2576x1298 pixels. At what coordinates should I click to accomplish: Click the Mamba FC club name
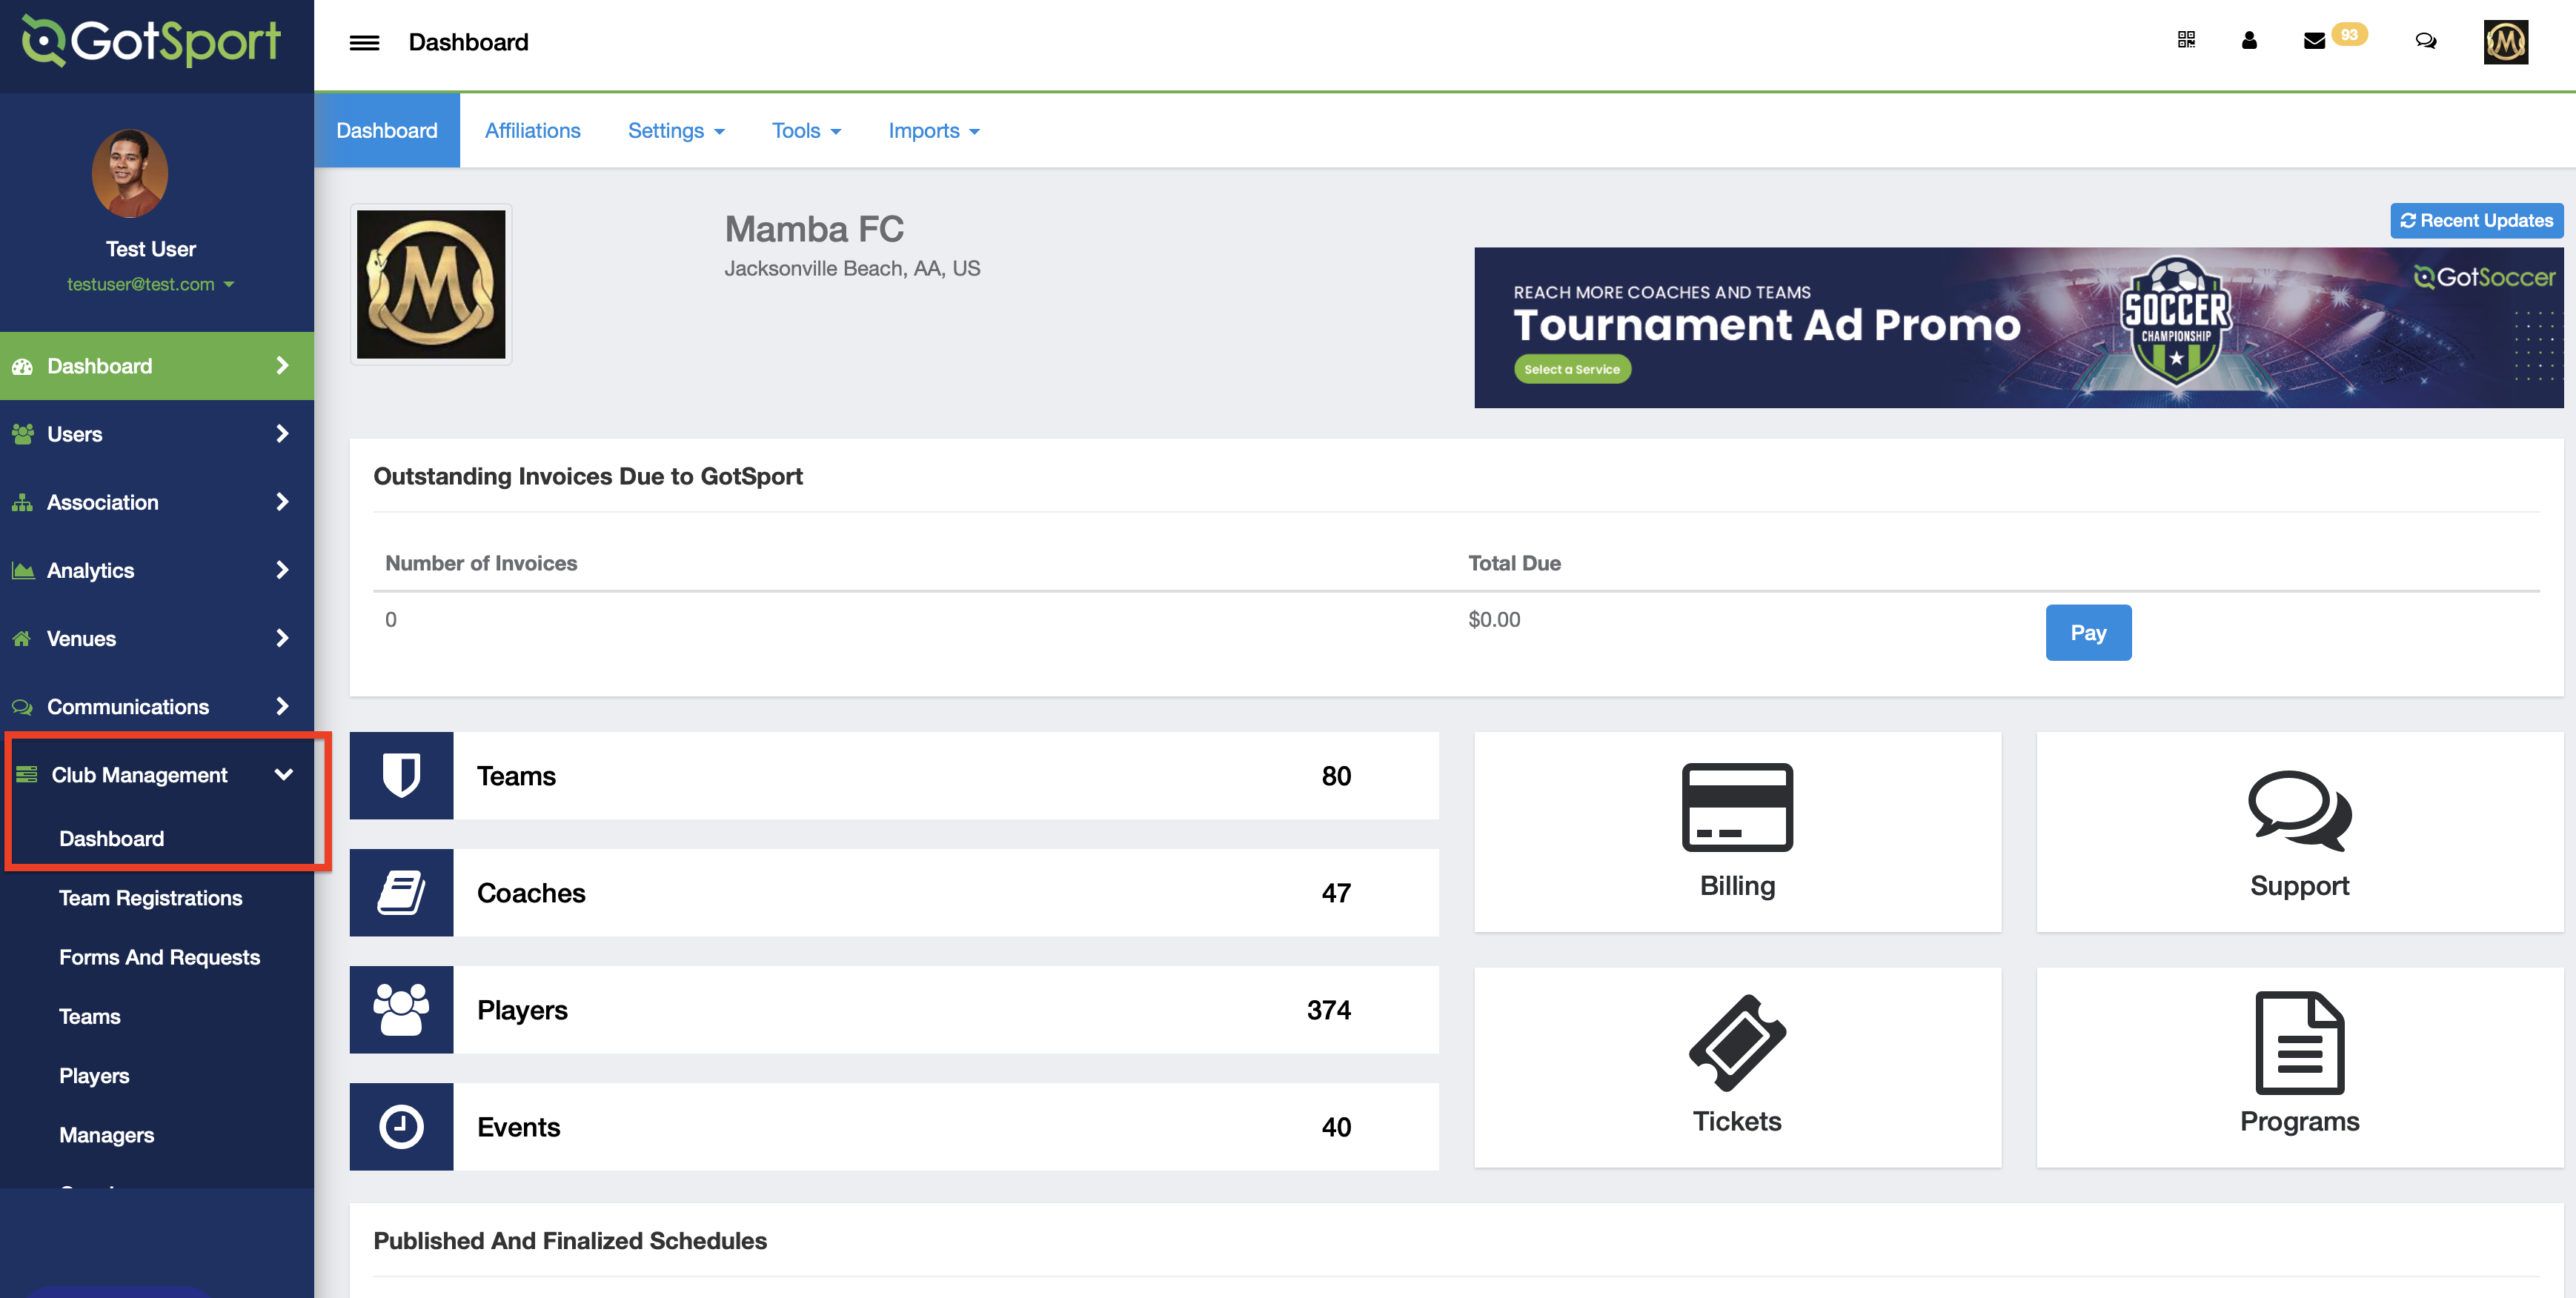click(814, 228)
